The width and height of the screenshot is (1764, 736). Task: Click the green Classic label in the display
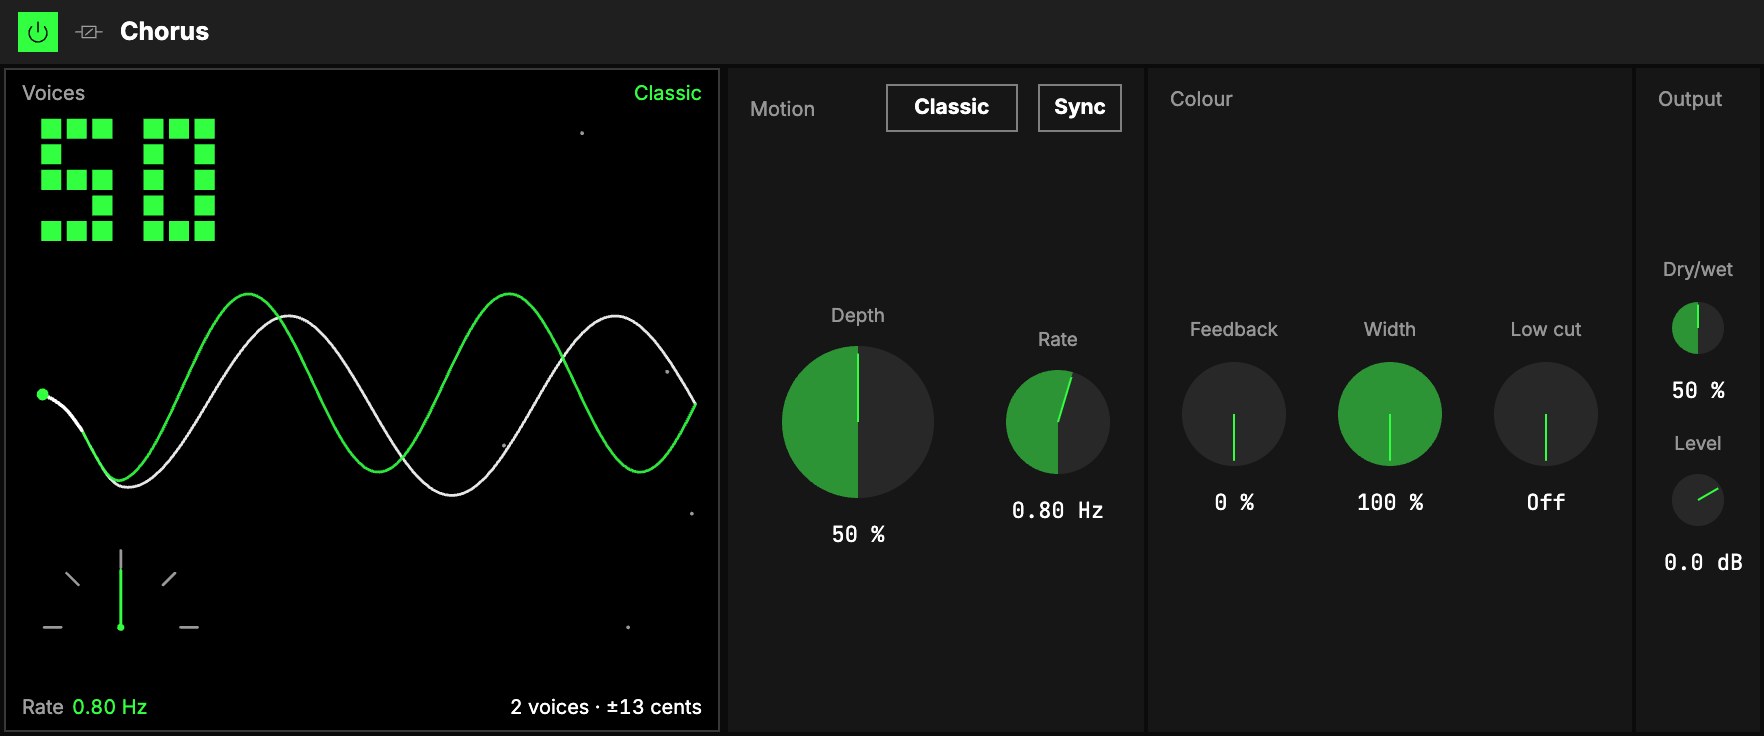(x=667, y=93)
